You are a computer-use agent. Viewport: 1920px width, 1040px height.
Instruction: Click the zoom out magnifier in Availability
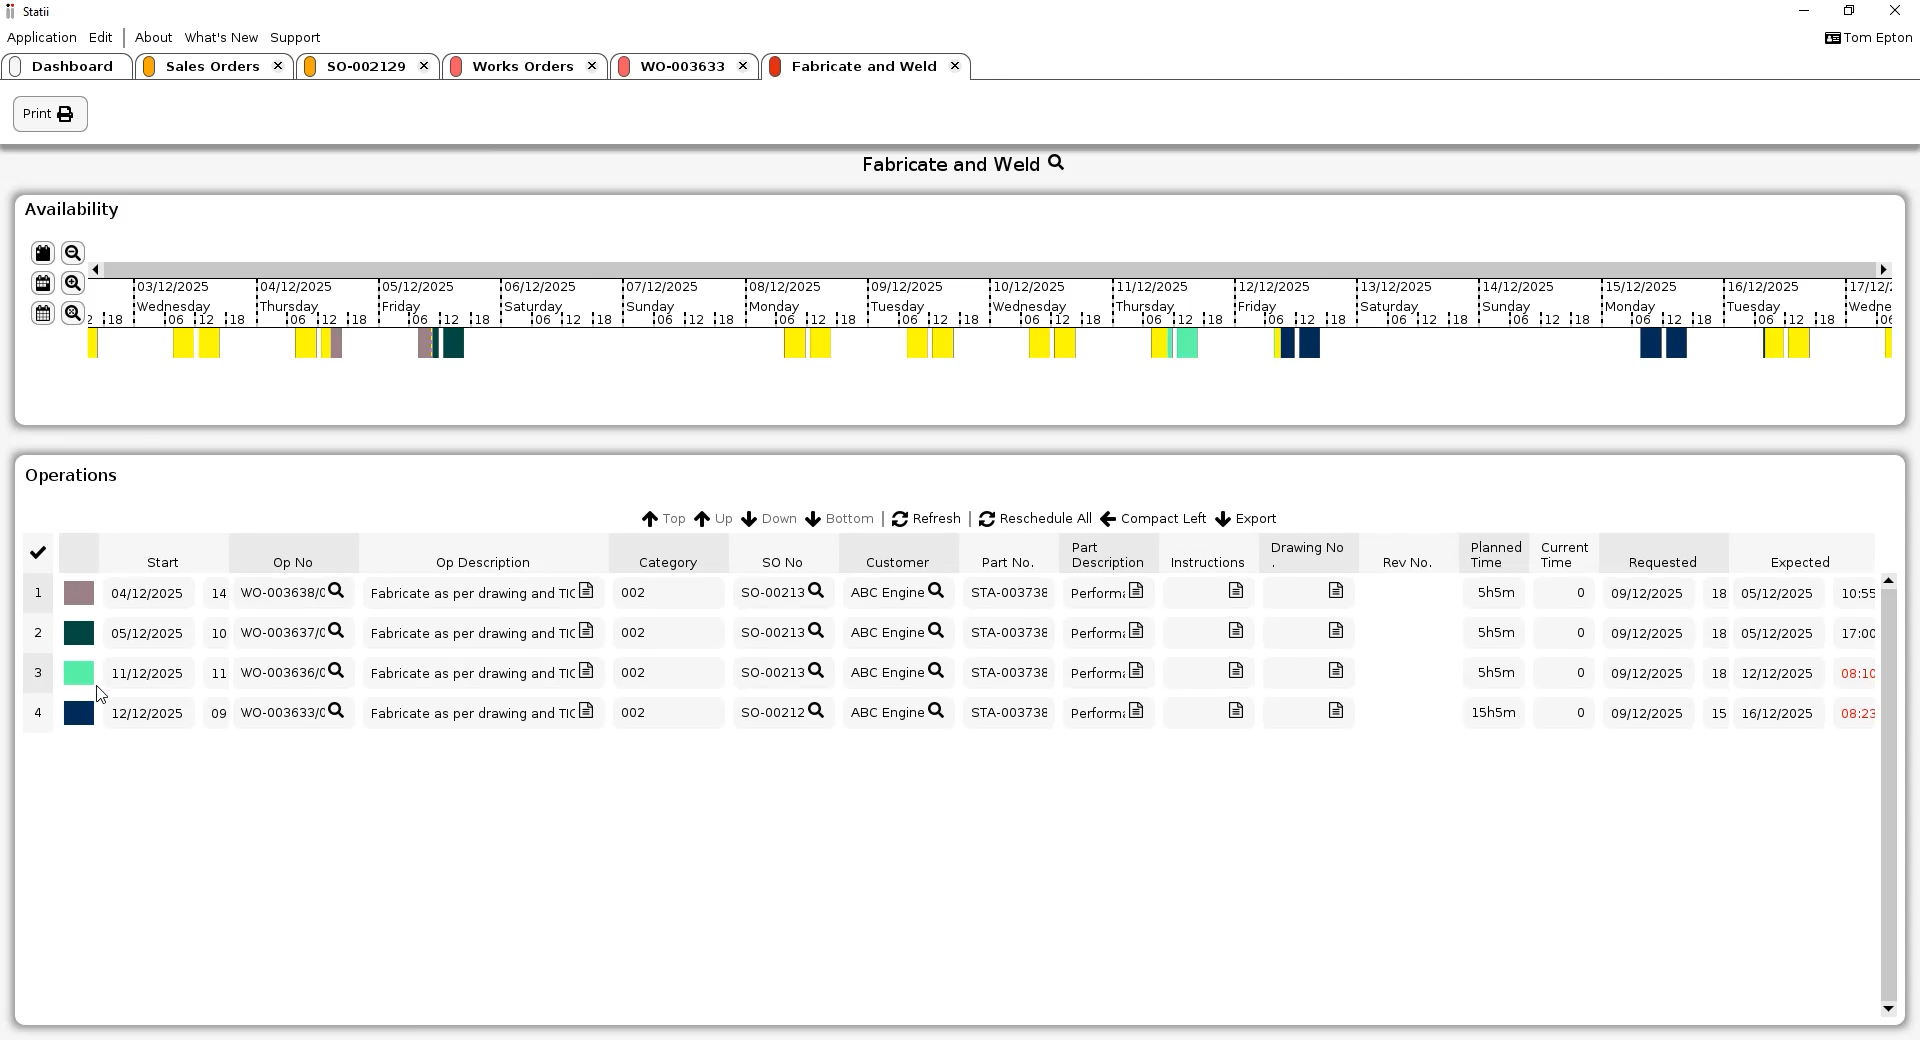coord(72,253)
